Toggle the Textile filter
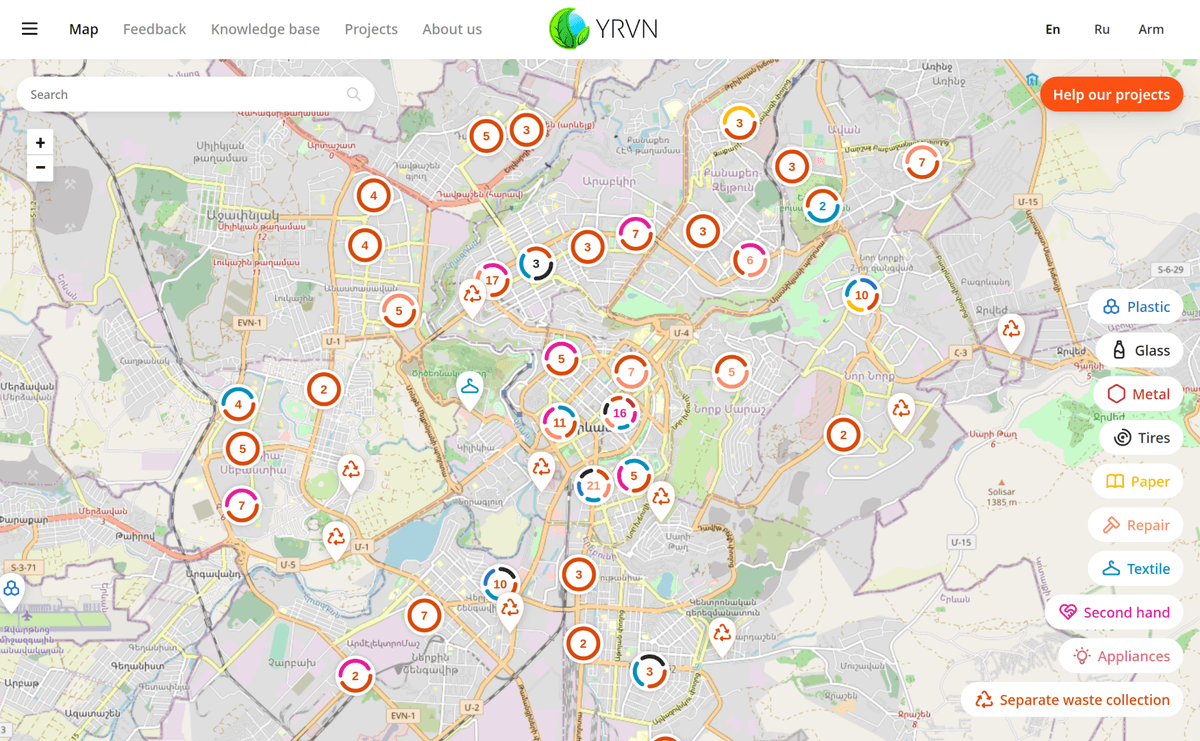Viewport: 1200px width, 741px height. (1136, 569)
